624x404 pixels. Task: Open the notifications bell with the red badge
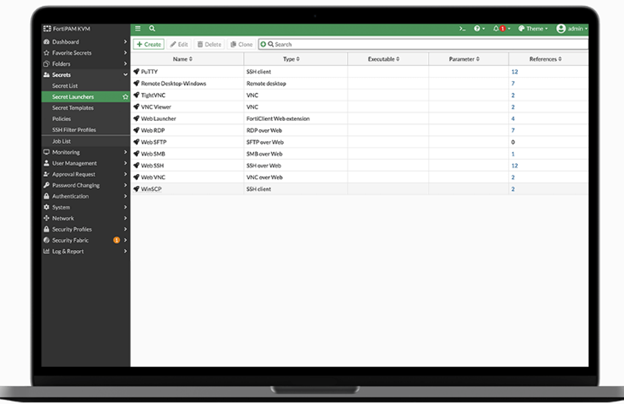pyautogui.click(x=501, y=29)
